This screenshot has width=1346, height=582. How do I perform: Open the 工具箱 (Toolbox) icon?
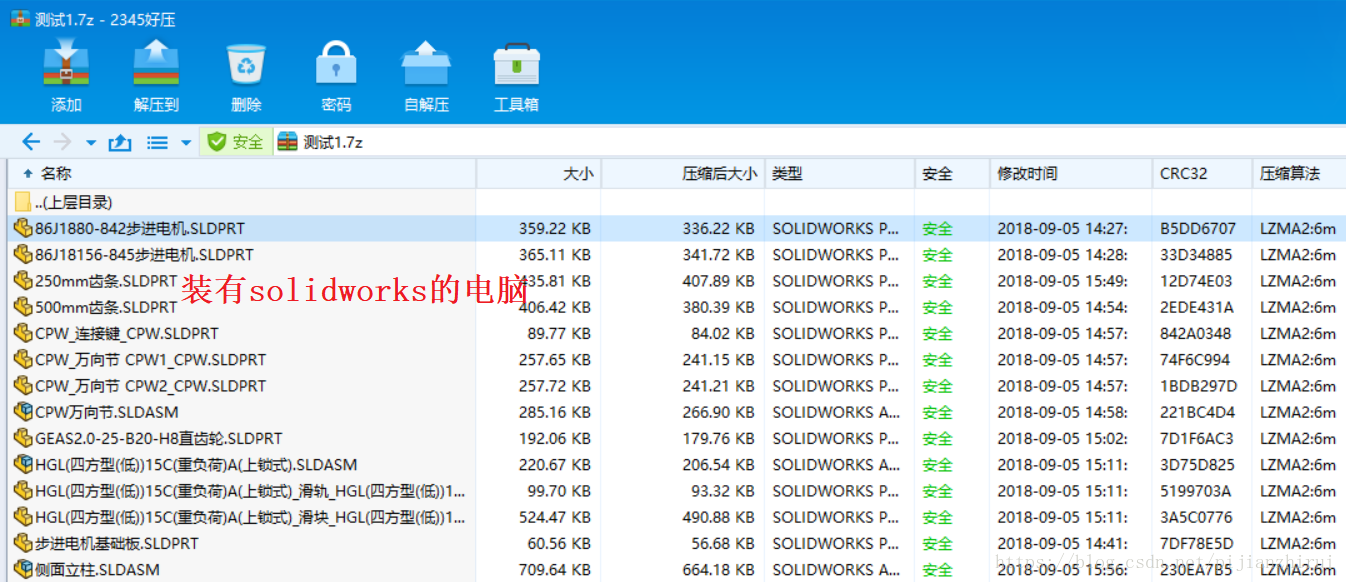(x=516, y=64)
